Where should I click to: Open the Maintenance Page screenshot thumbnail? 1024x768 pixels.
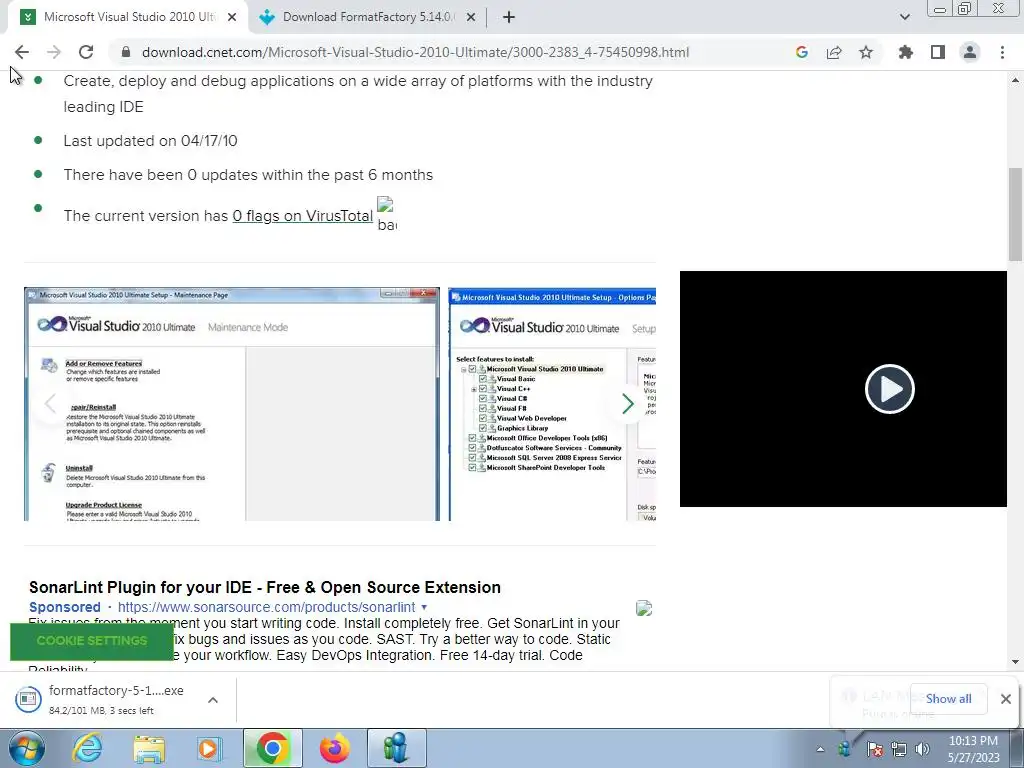pyautogui.click(x=232, y=404)
